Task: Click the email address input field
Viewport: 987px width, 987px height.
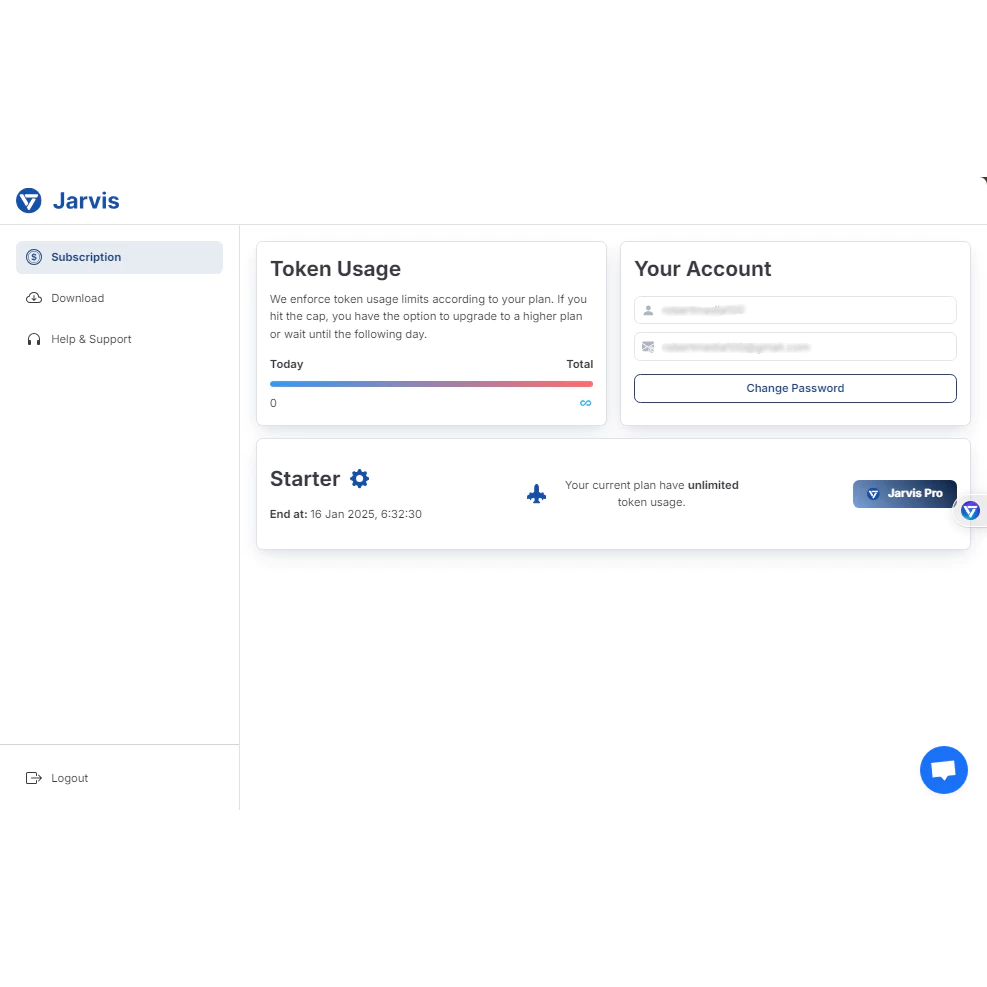Action: (x=795, y=347)
